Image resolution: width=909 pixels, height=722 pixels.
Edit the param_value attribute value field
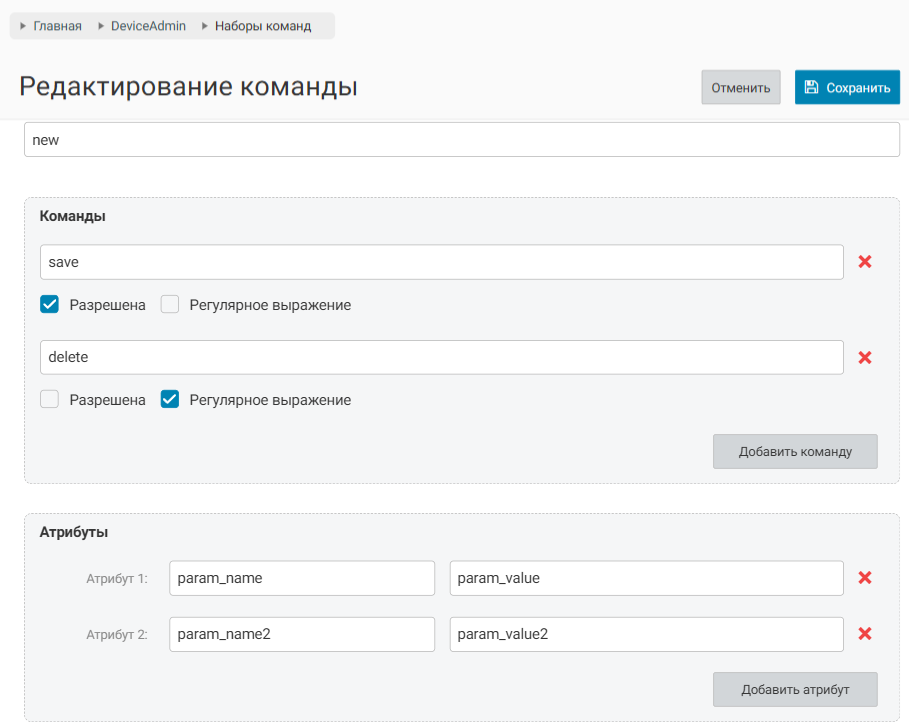point(646,578)
